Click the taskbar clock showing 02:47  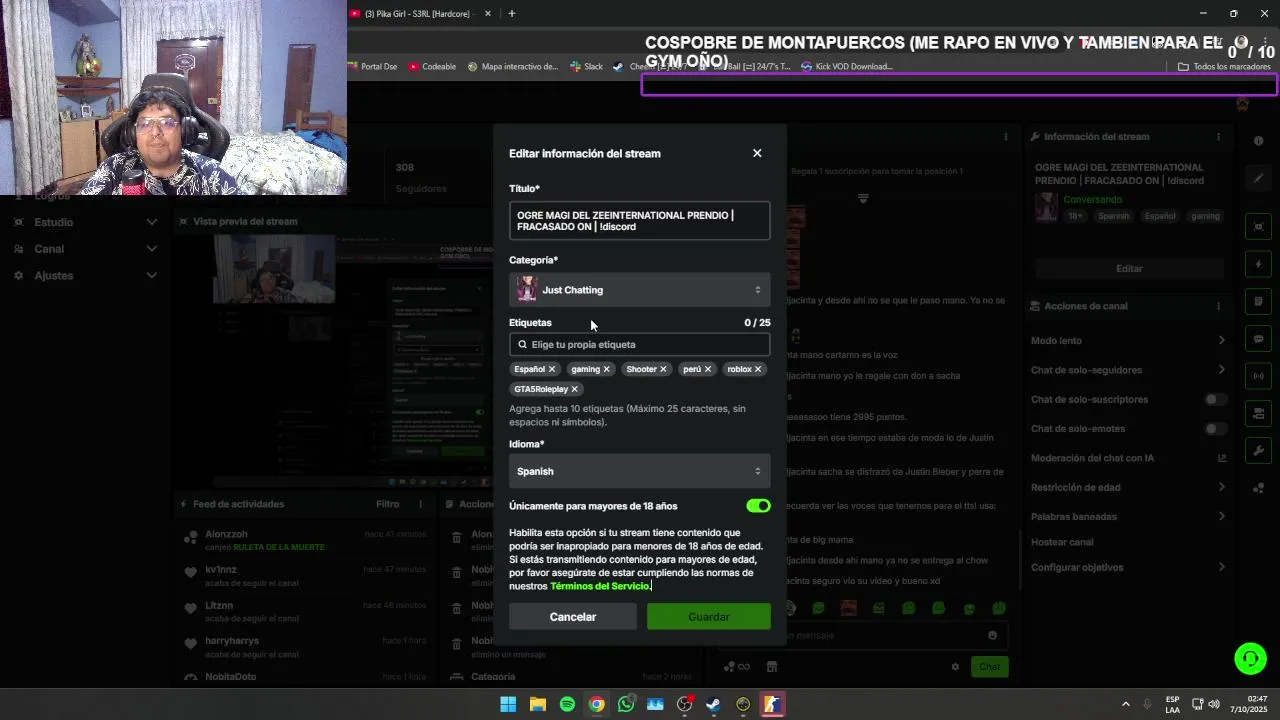point(1250,704)
